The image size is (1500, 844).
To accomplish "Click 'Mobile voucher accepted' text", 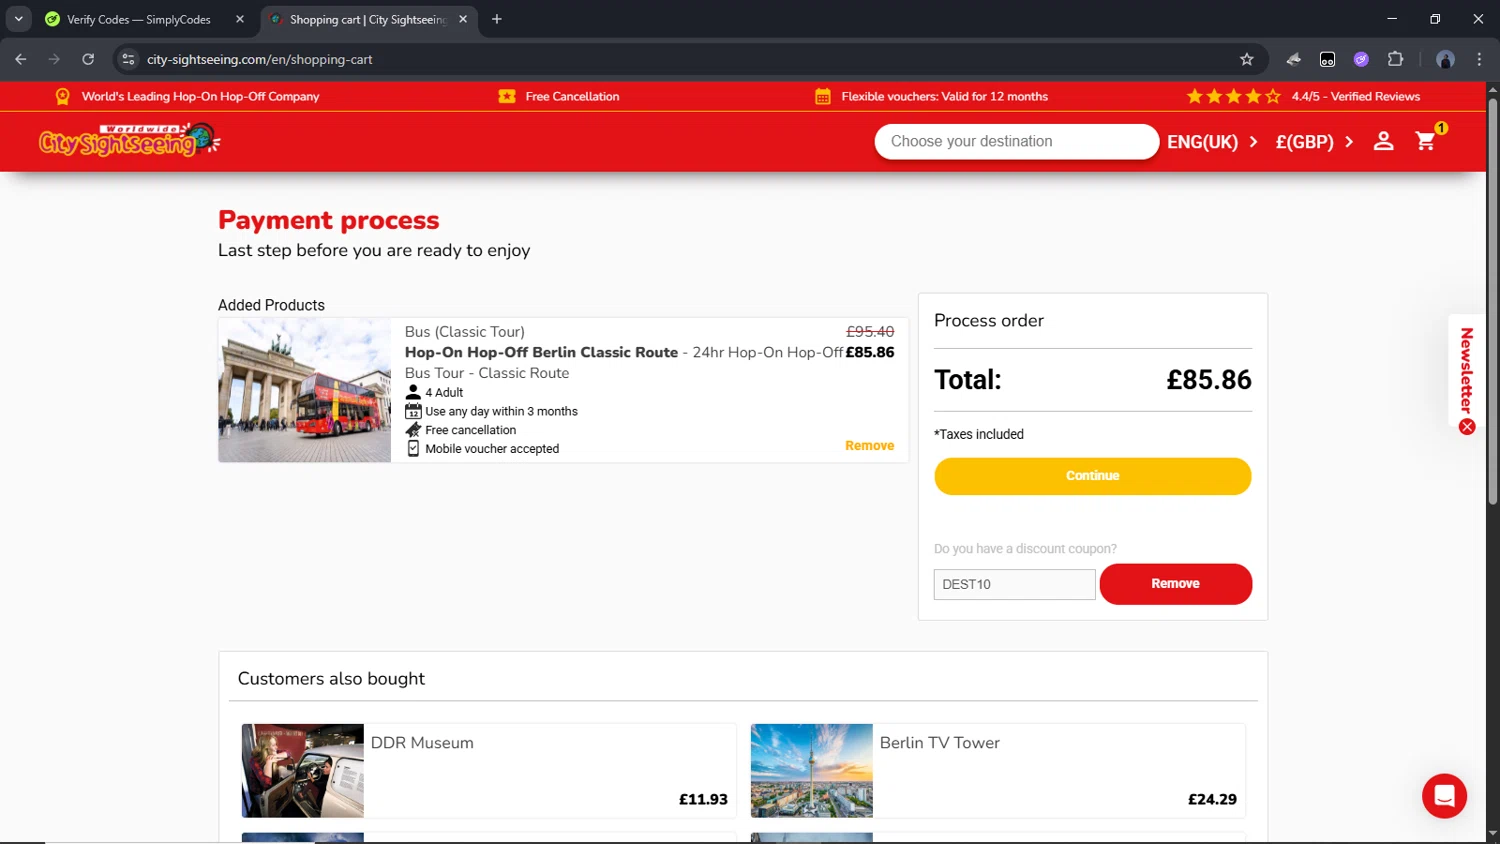I will [x=492, y=449].
